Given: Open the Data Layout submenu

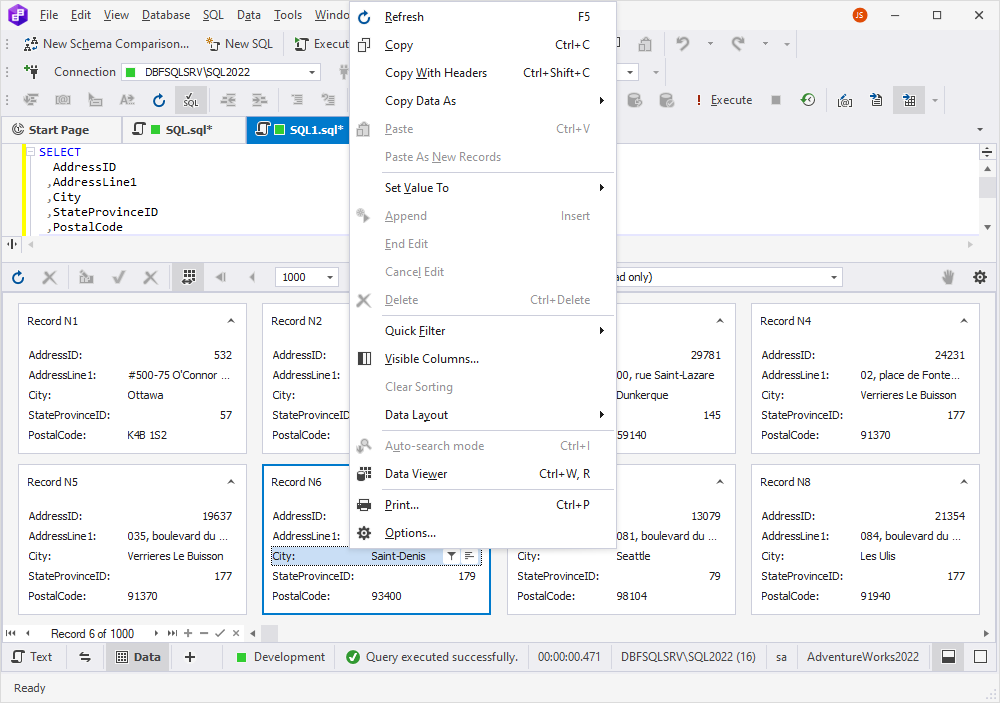Looking at the screenshot, I should [x=483, y=415].
